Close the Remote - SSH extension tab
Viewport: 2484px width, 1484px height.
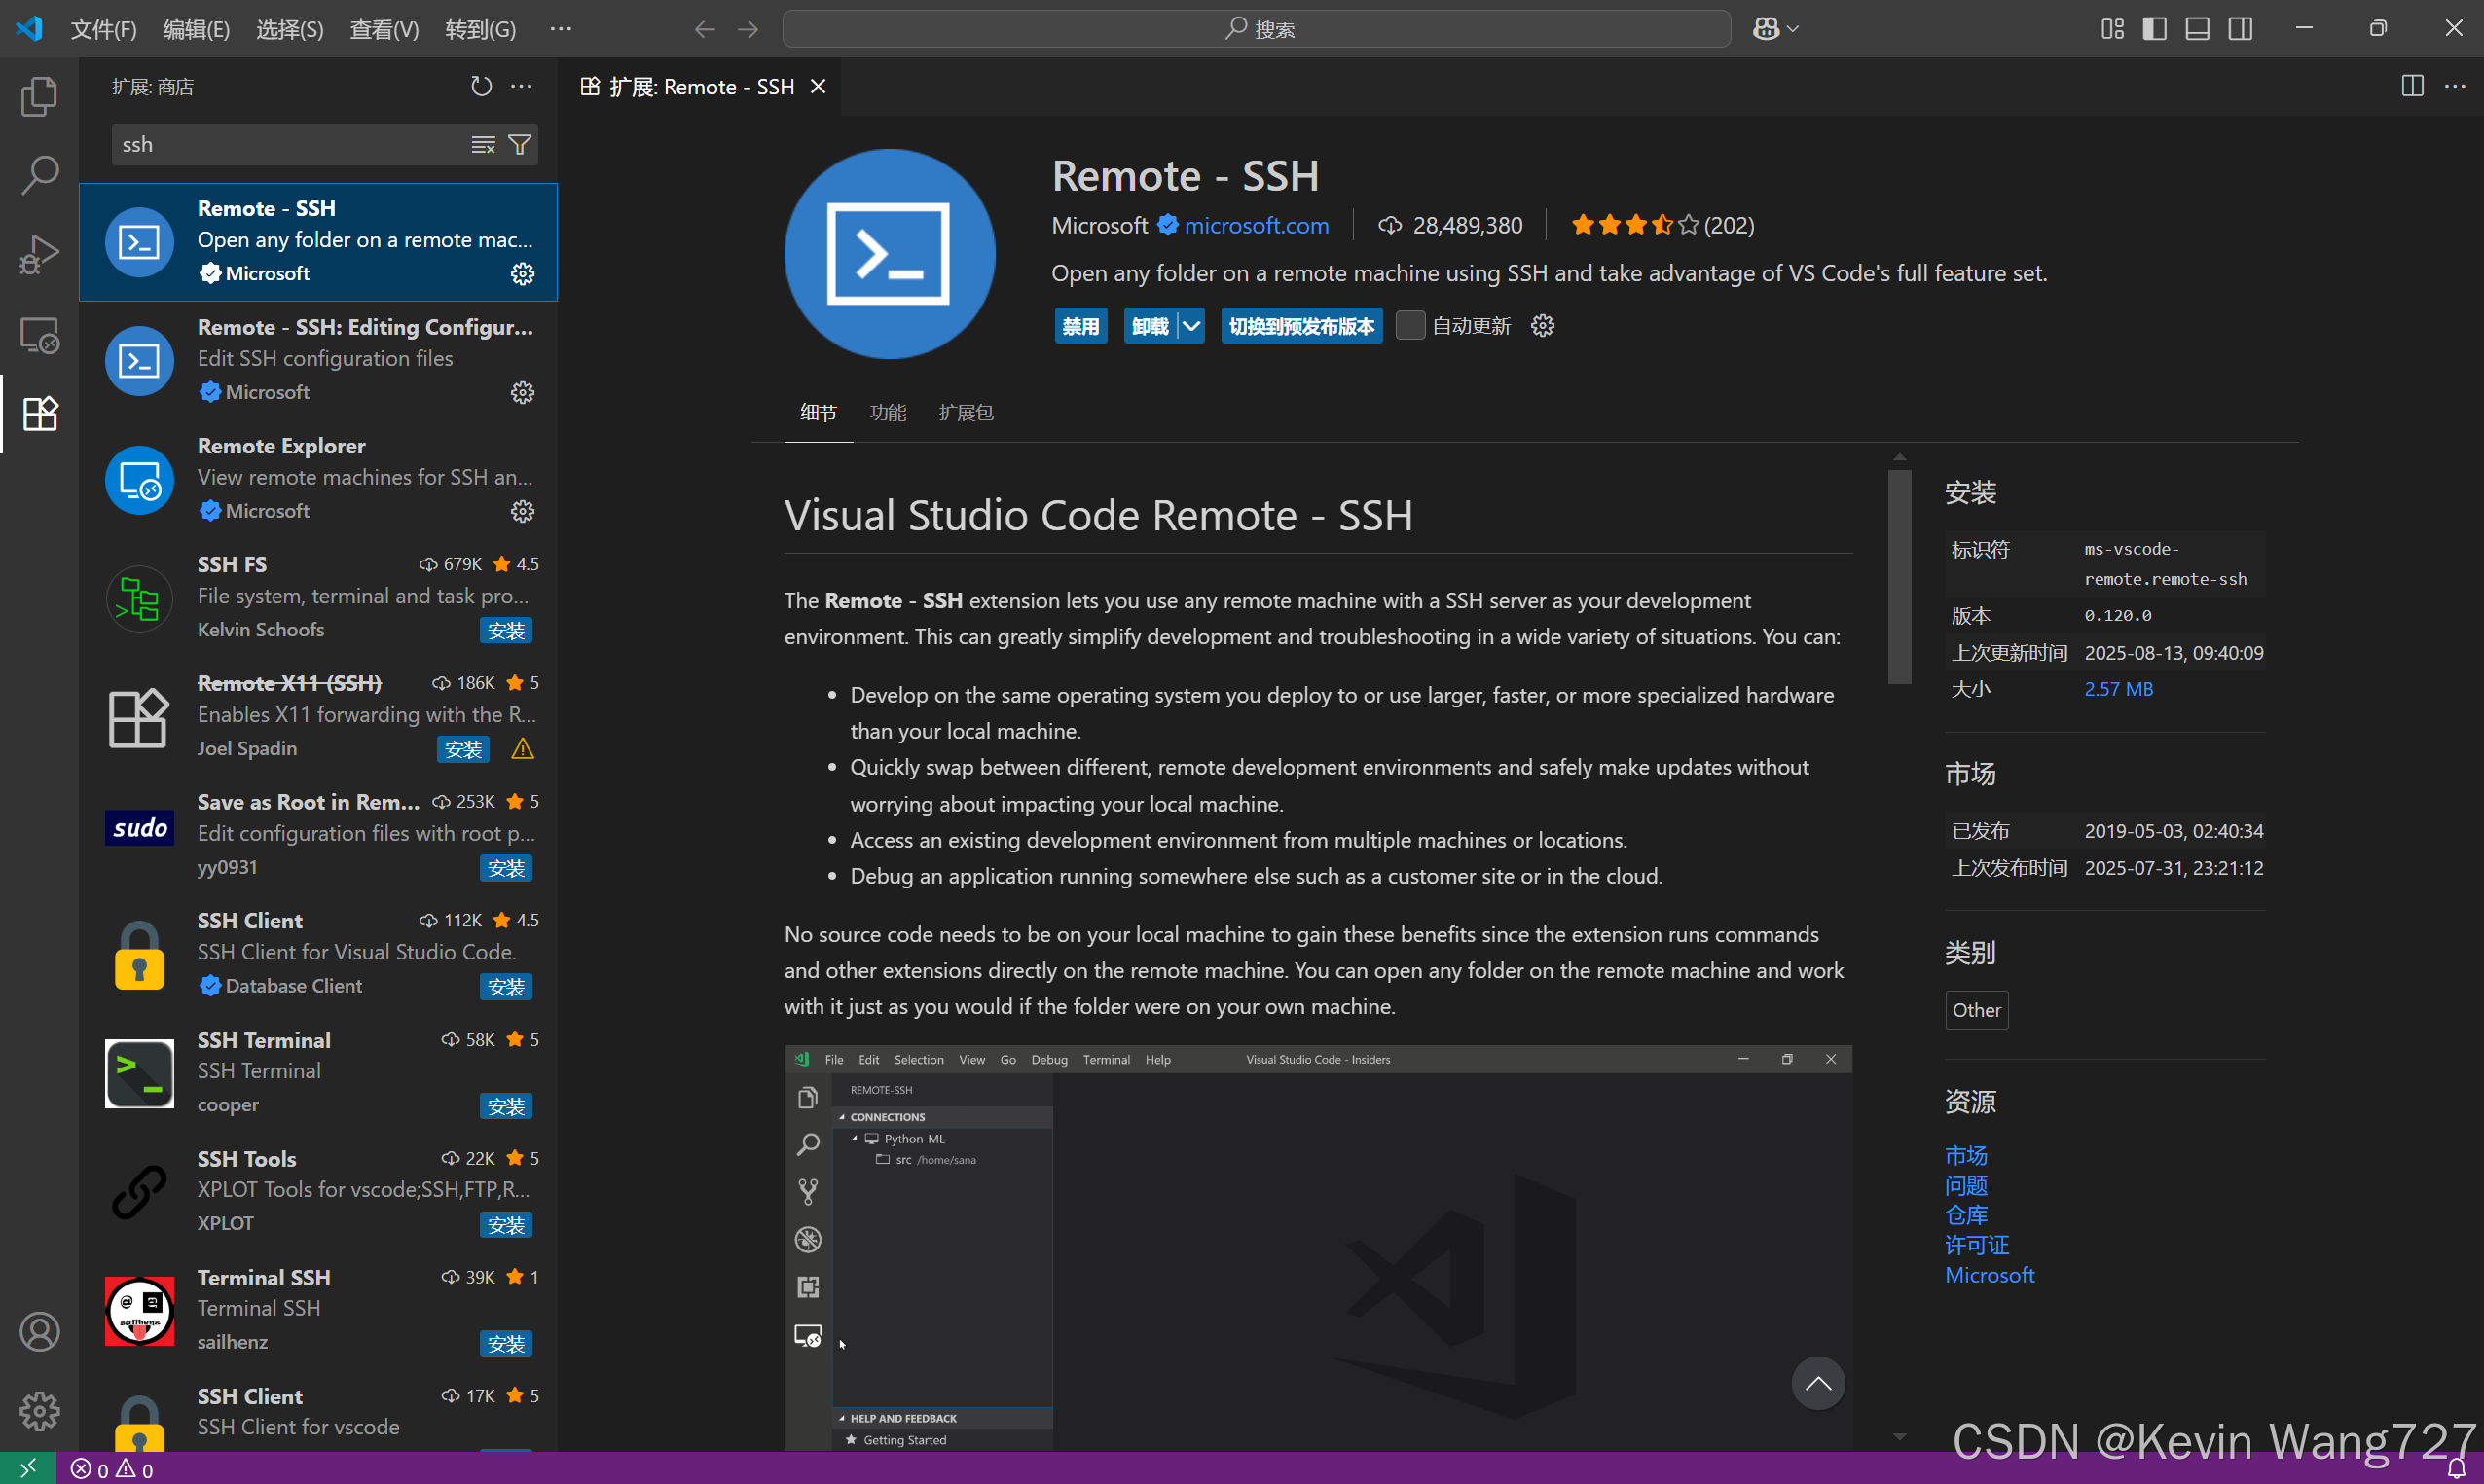[x=818, y=87]
